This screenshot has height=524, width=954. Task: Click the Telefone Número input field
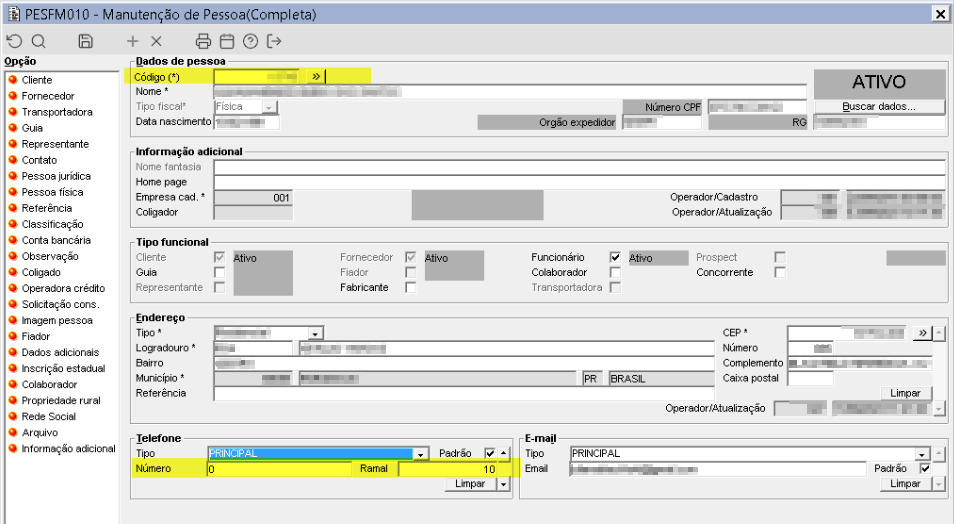(x=279, y=469)
